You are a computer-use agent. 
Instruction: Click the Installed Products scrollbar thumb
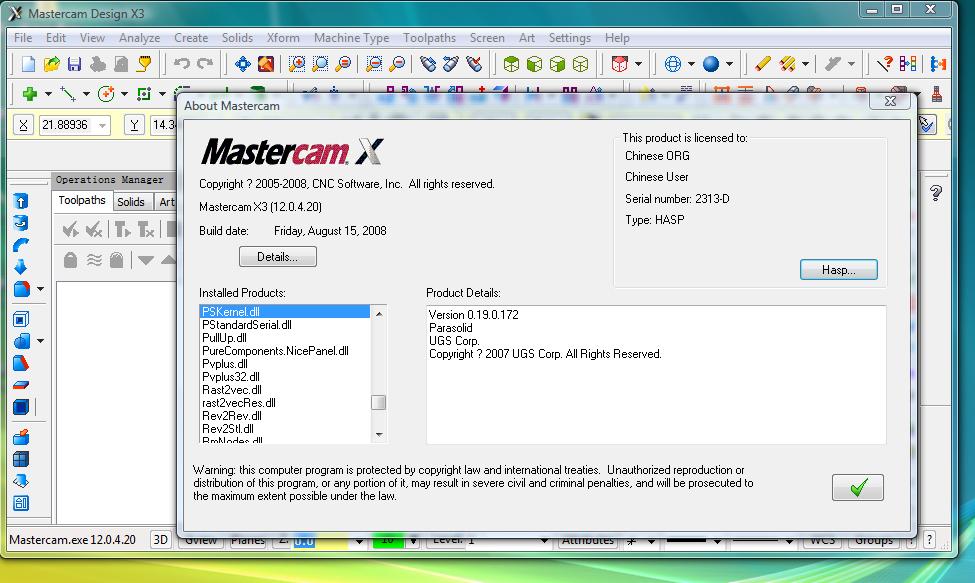point(378,403)
